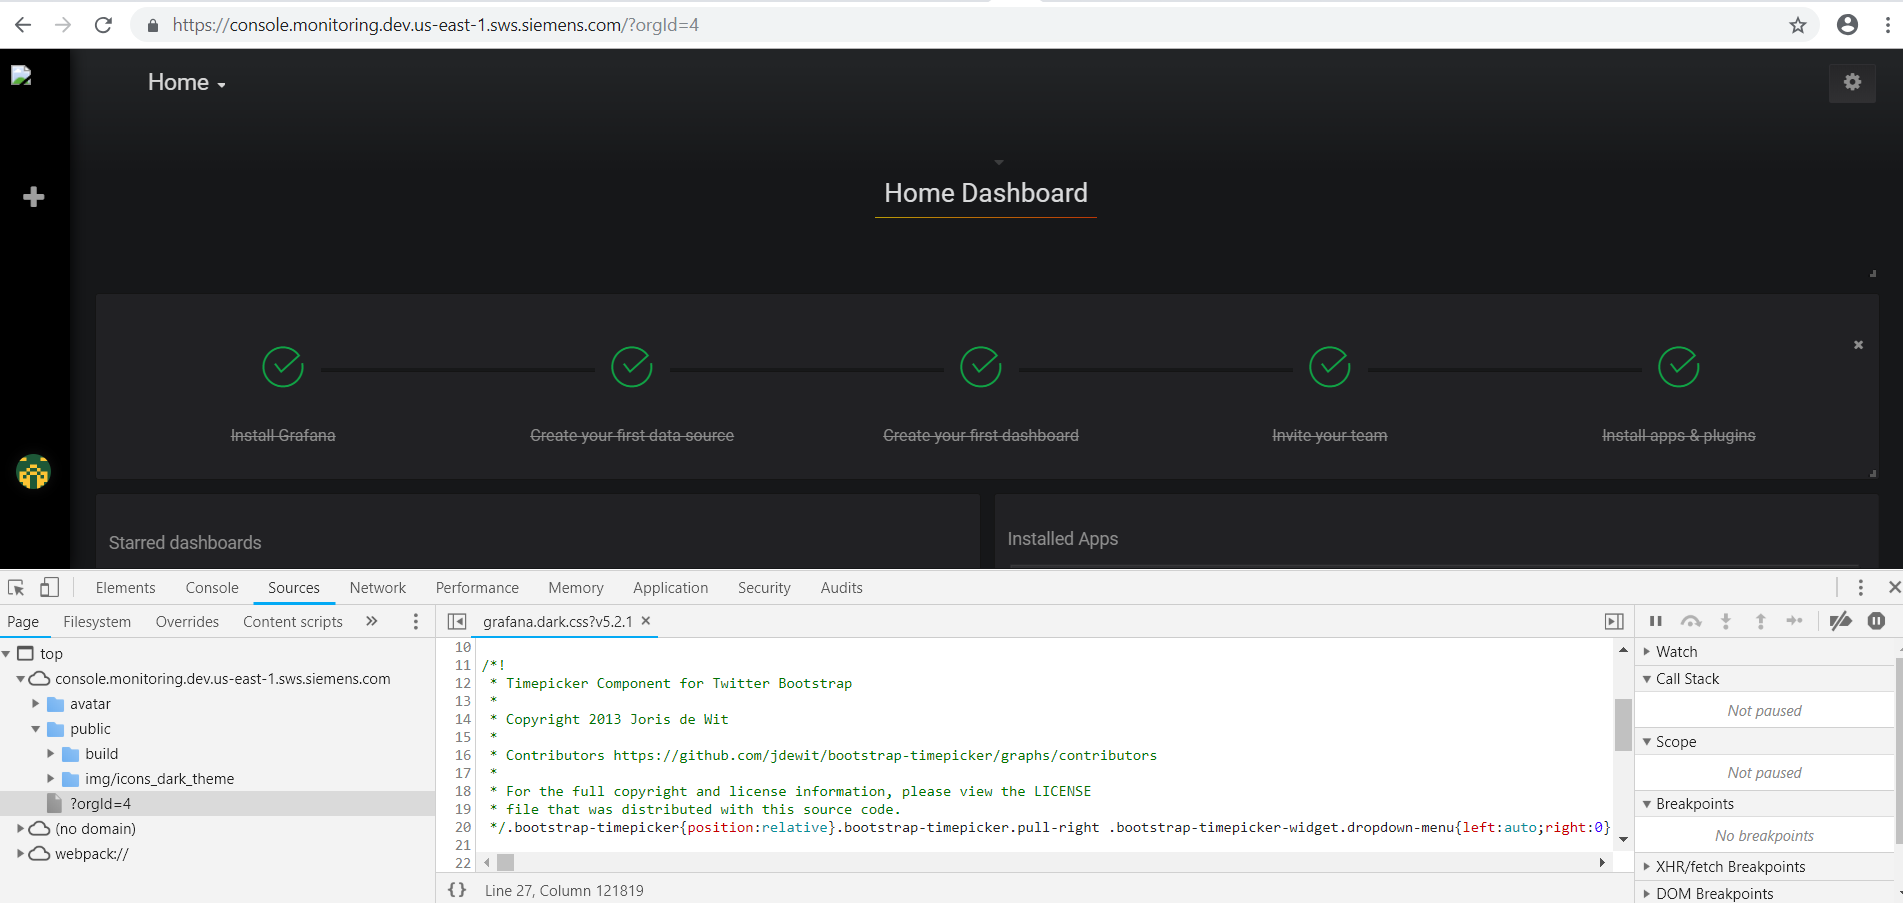Open the Home dashboard dropdown
This screenshot has height=903, width=1903.
point(186,82)
